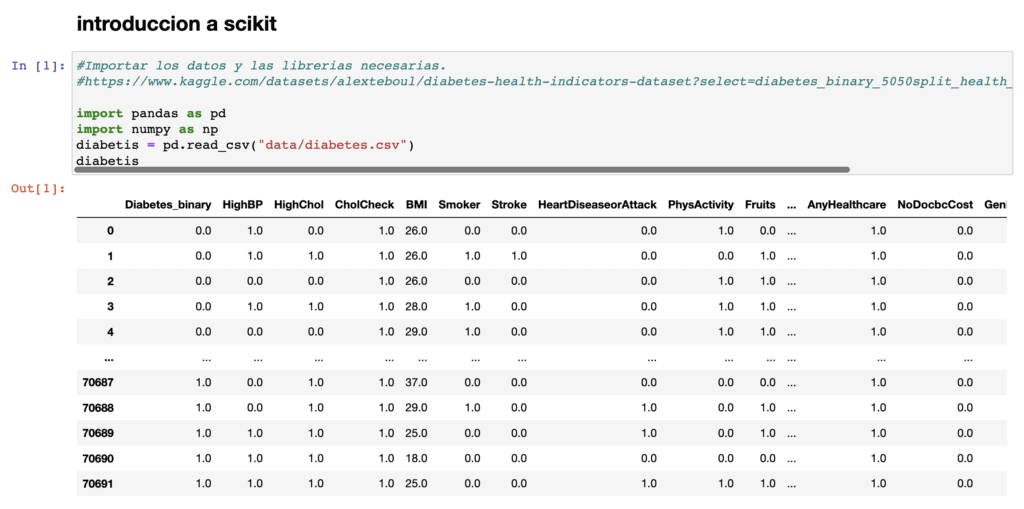Click the In [1] cell prompt
This screenshot has width=1024, height=509.
pos(39,66)
